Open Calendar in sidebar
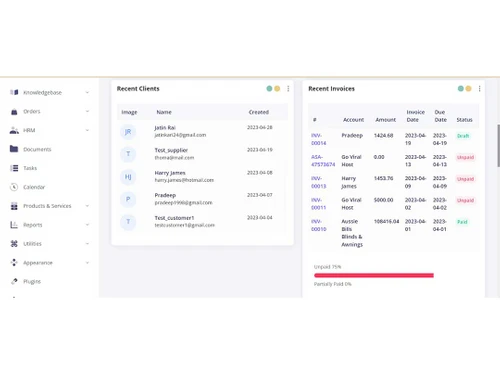This screenshot has height=375, width=500. (x=34, y=187)
